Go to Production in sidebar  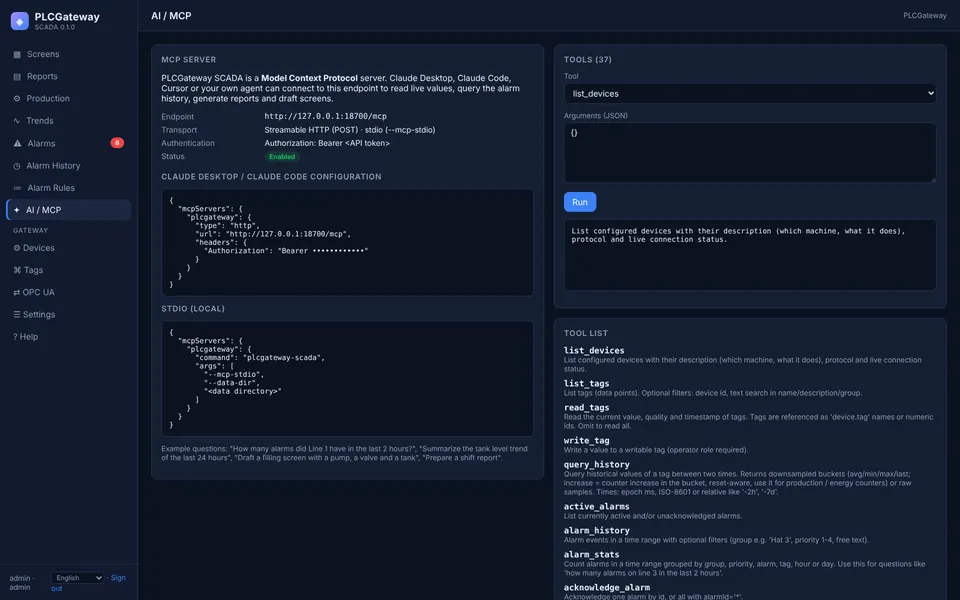click(x=69, y=98)
